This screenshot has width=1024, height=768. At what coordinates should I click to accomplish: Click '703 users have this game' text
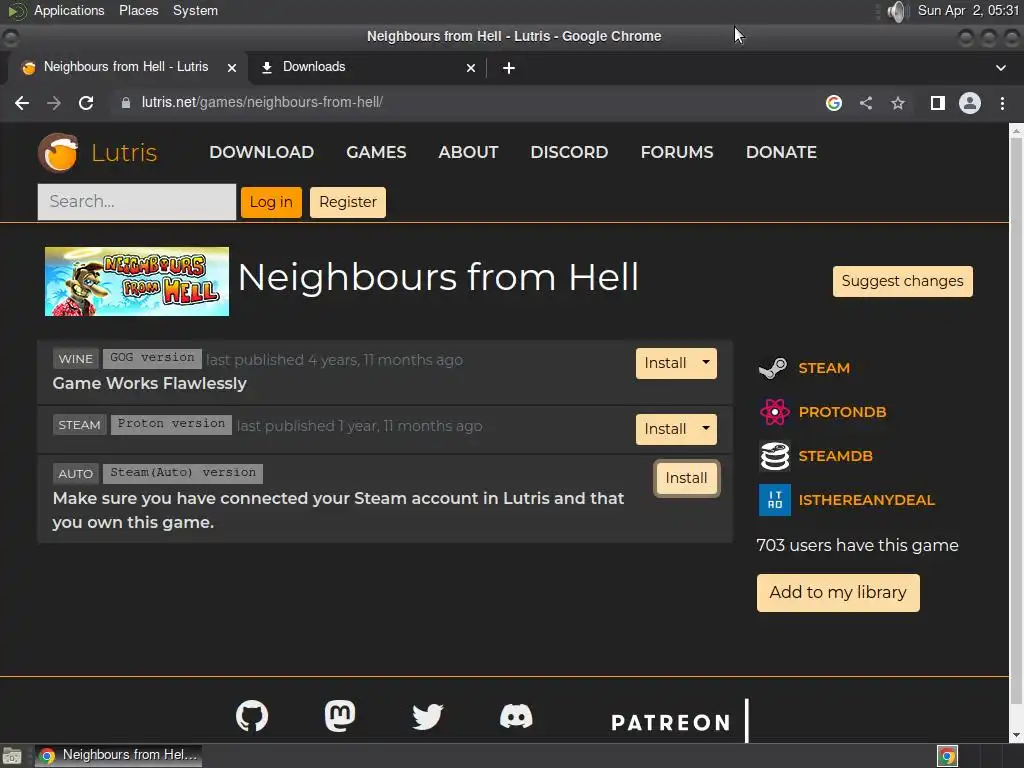857,545
